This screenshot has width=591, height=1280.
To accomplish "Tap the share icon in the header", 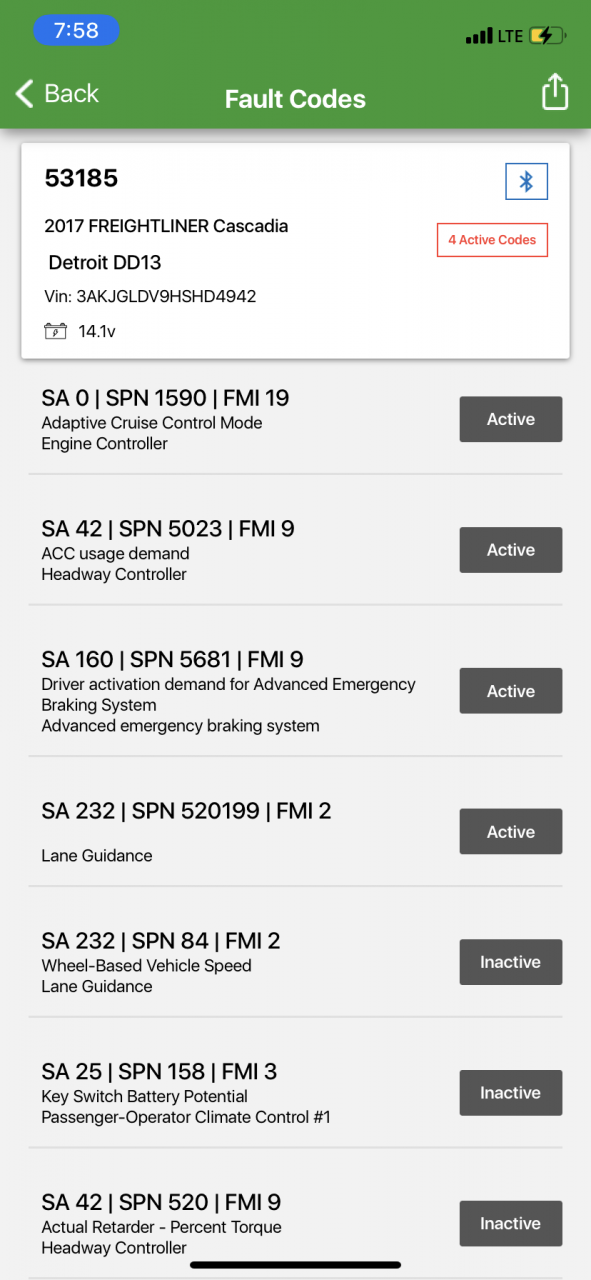I will click(x=555, y=92).
